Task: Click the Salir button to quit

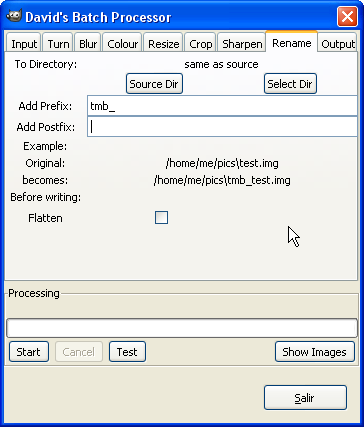Action: 305,398
